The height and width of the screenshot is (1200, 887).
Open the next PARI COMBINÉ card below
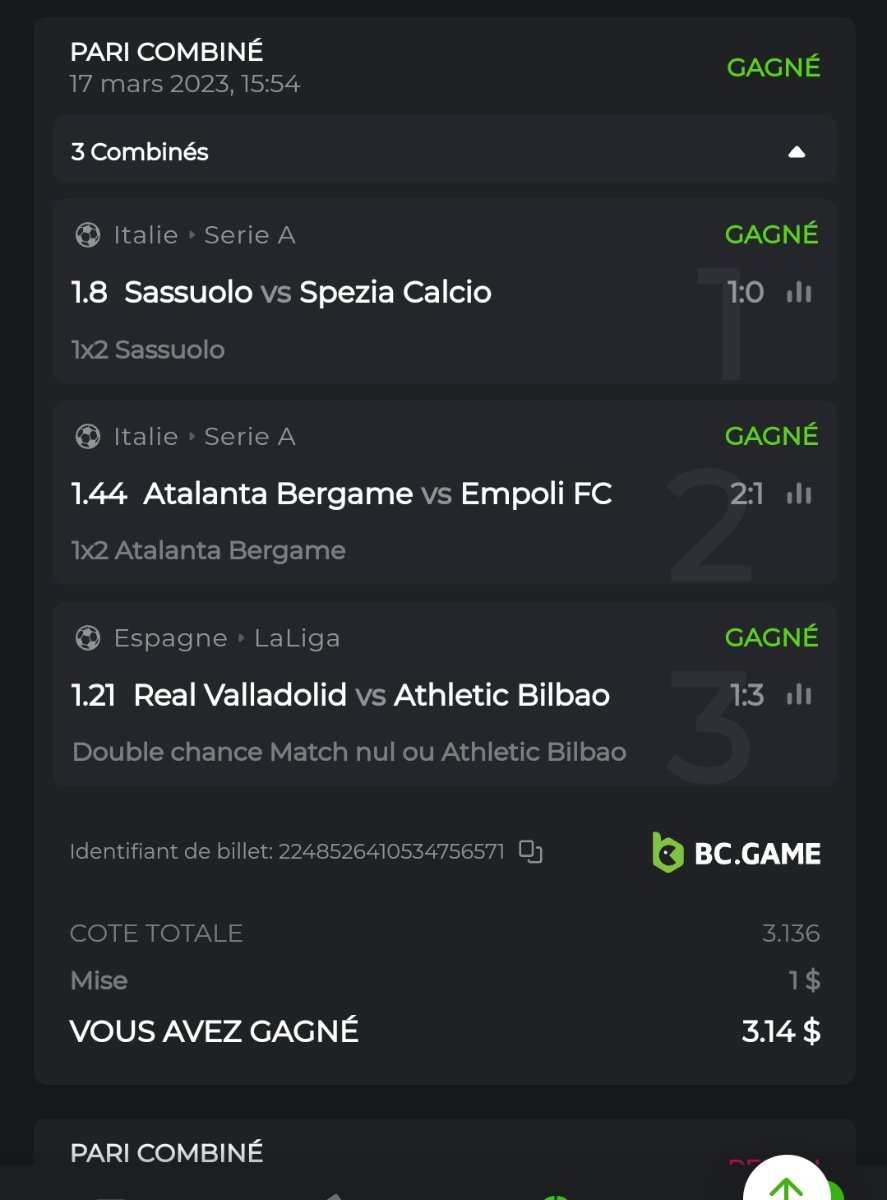point(166,1152)
